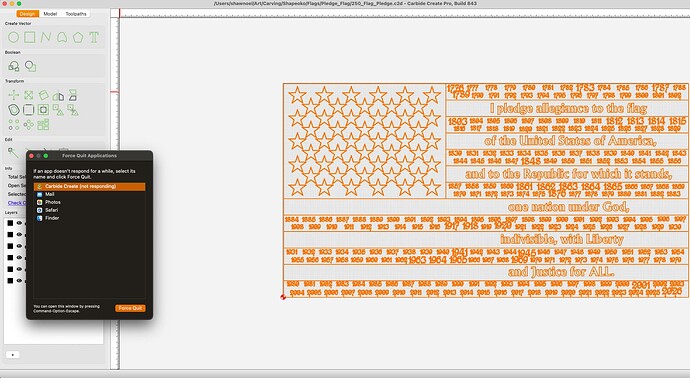Screen dimensions: 690x378
Task: Click the Ungroup vectors icon
Action: click(x=73, y=110)
